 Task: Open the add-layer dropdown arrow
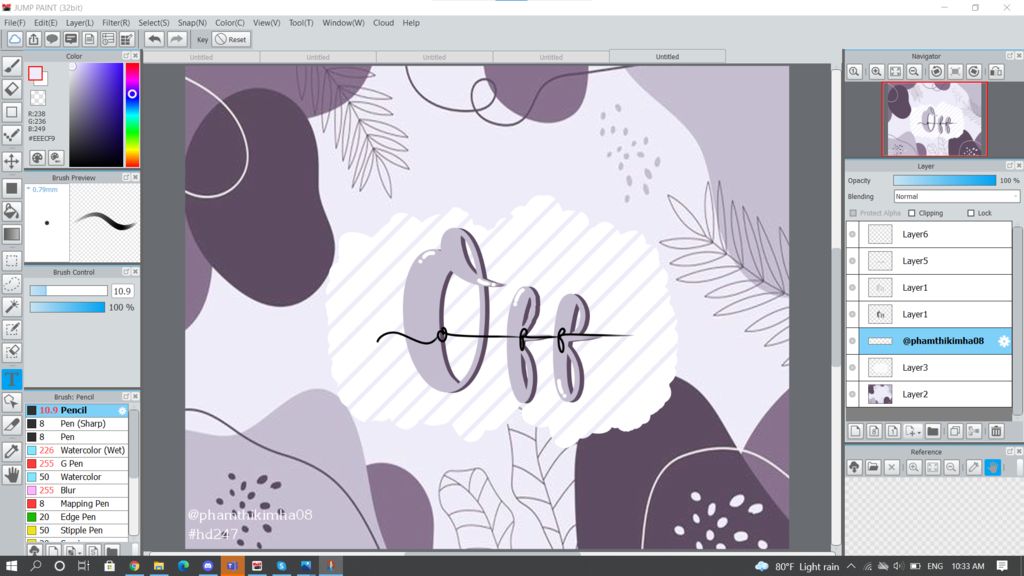pyautogui.click(x=919, y=432)
